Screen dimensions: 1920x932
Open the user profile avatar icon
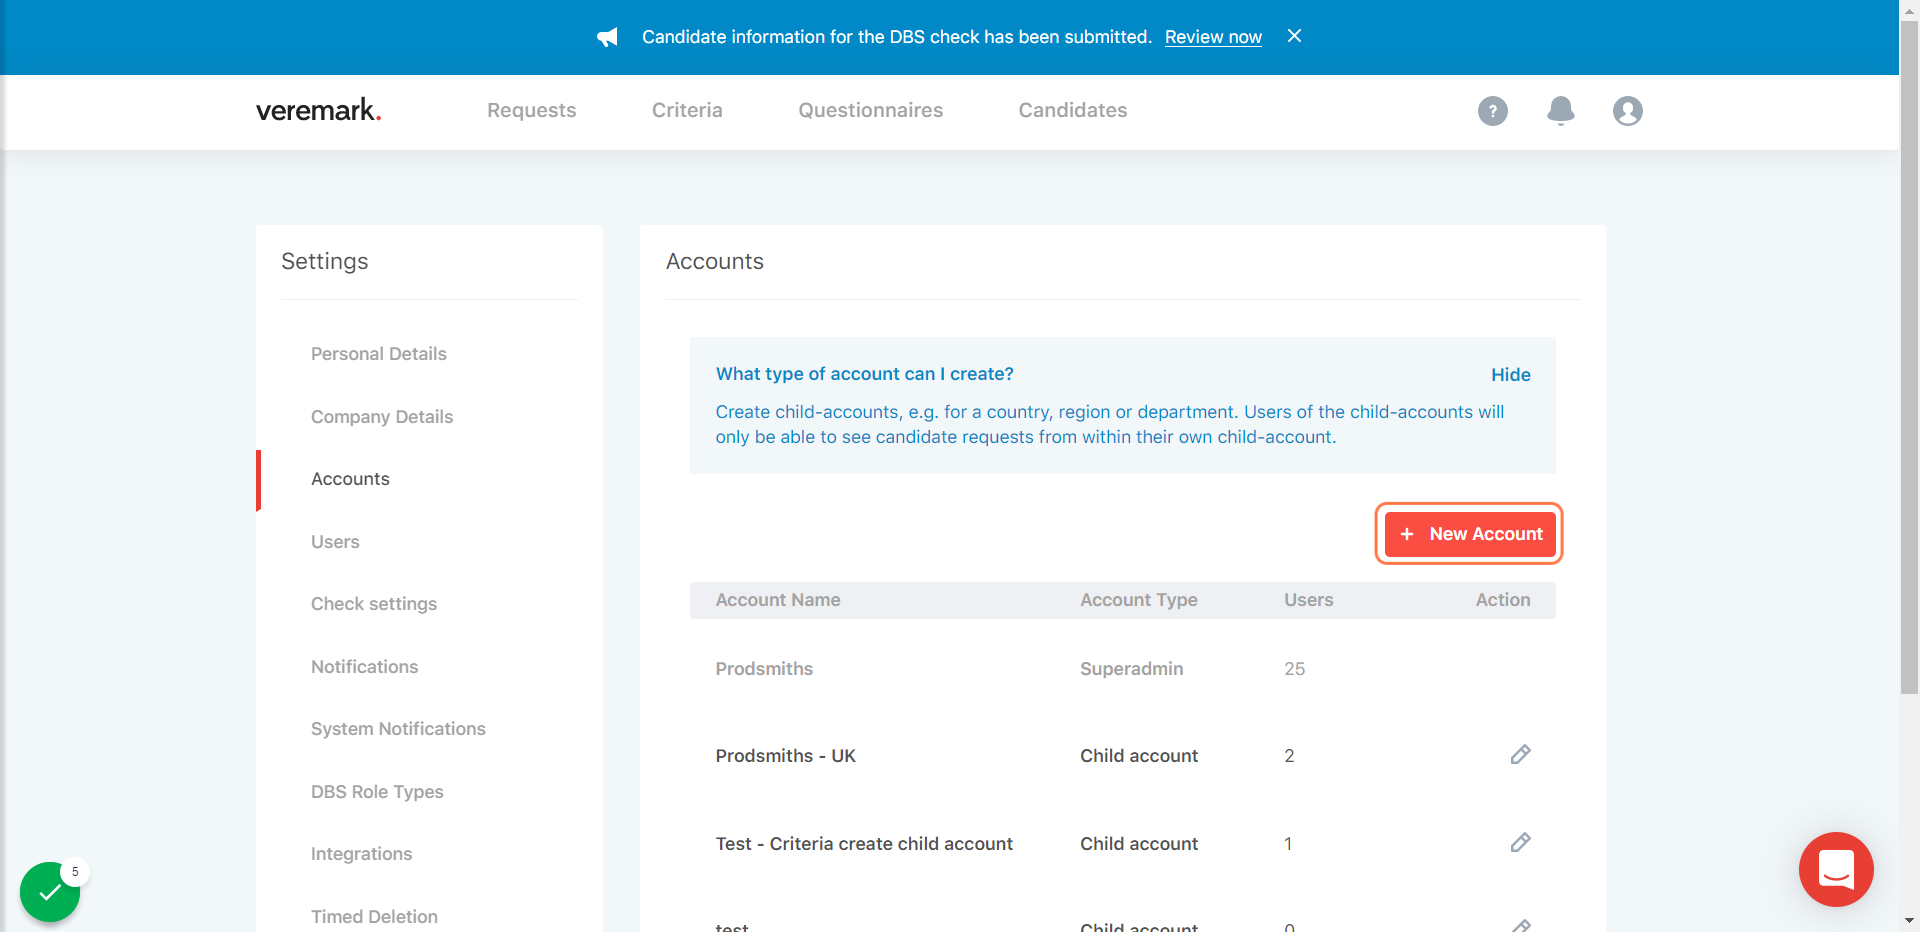[x=1627, y=111]
